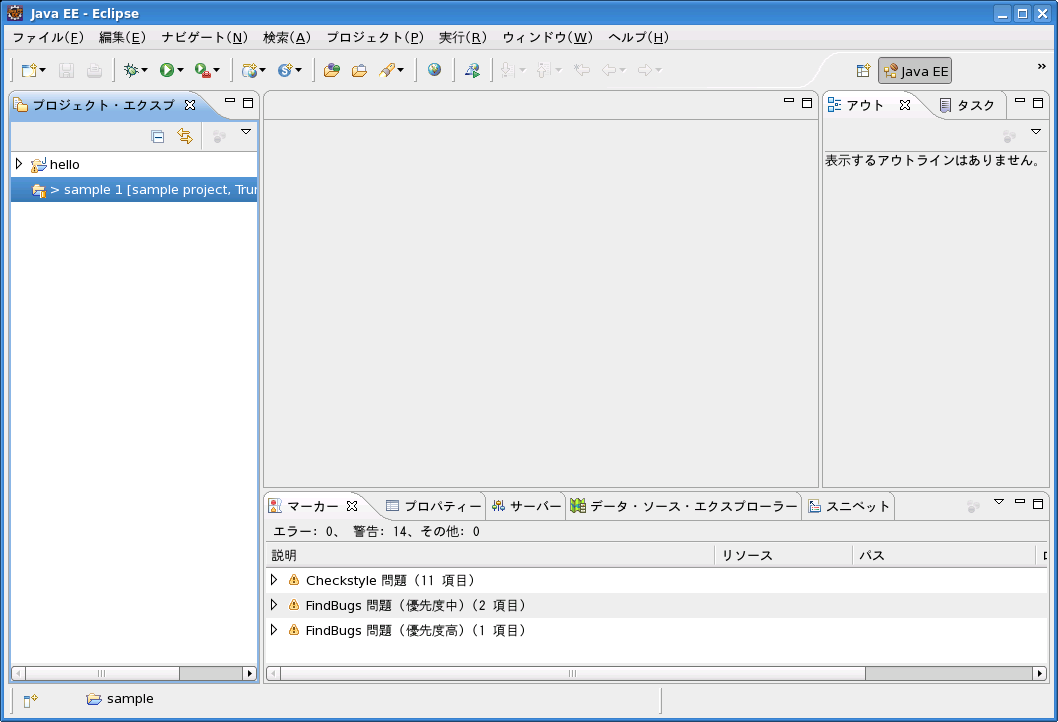This screenshot has height=722, width=1058.
Task: Open the New wizard dropdown arrow
Action: click(43, 70)
